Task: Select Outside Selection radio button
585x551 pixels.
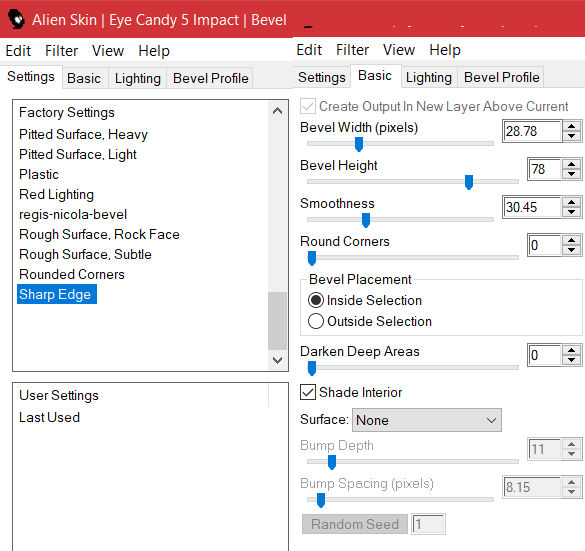Action: click(316, 321)
